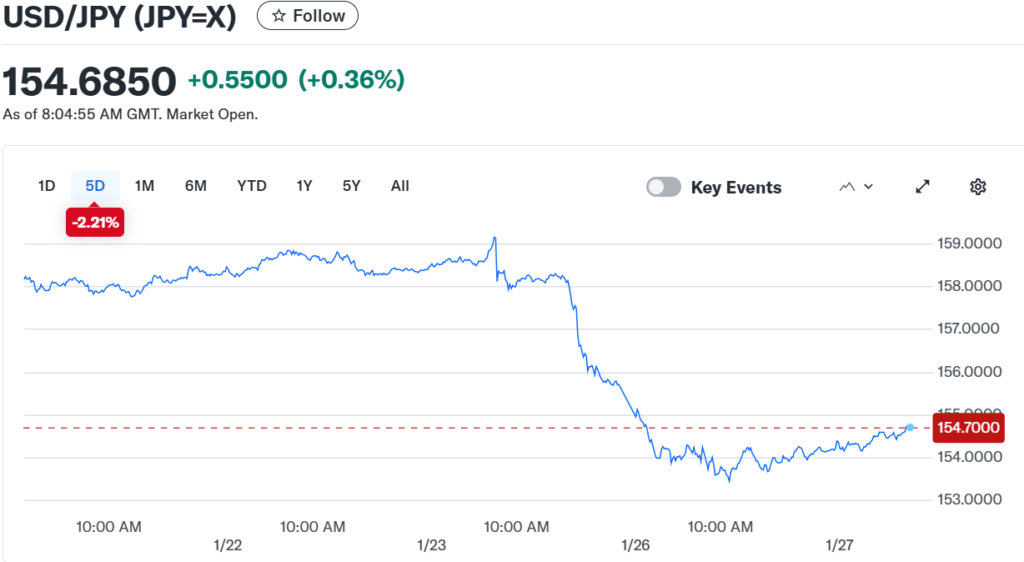
Task: Select the 1D time range
Action: click(x=46, y=186)
